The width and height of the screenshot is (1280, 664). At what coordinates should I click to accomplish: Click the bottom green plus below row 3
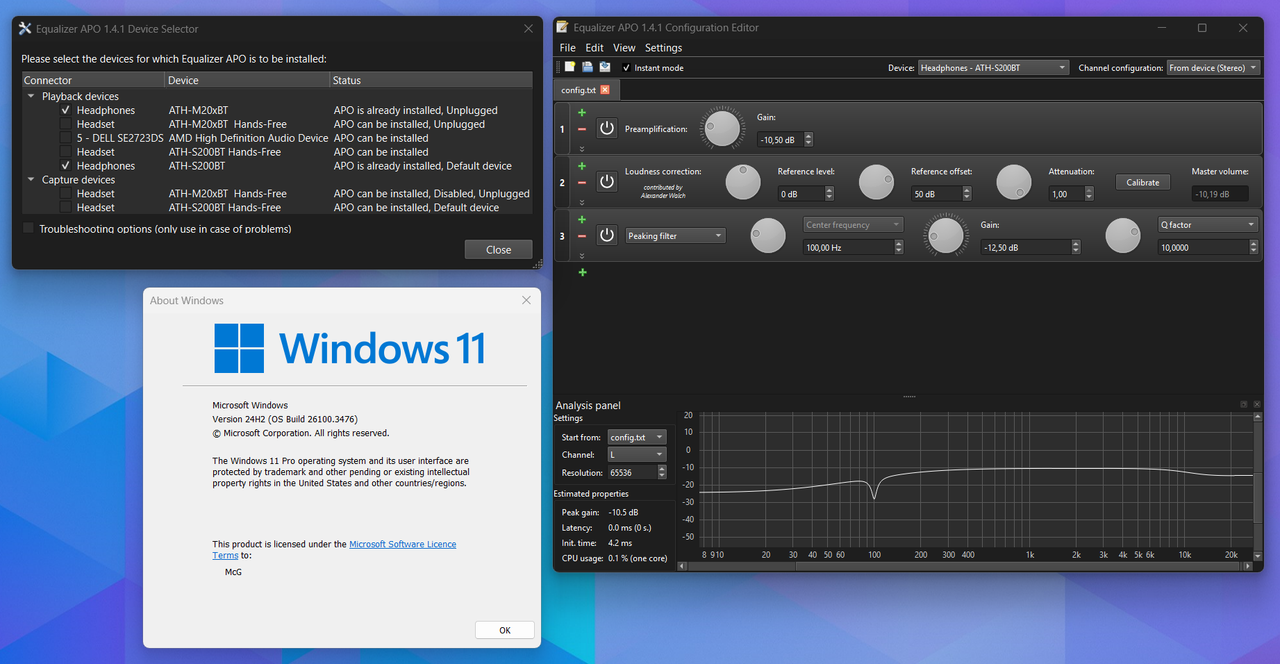coord(582,272)
